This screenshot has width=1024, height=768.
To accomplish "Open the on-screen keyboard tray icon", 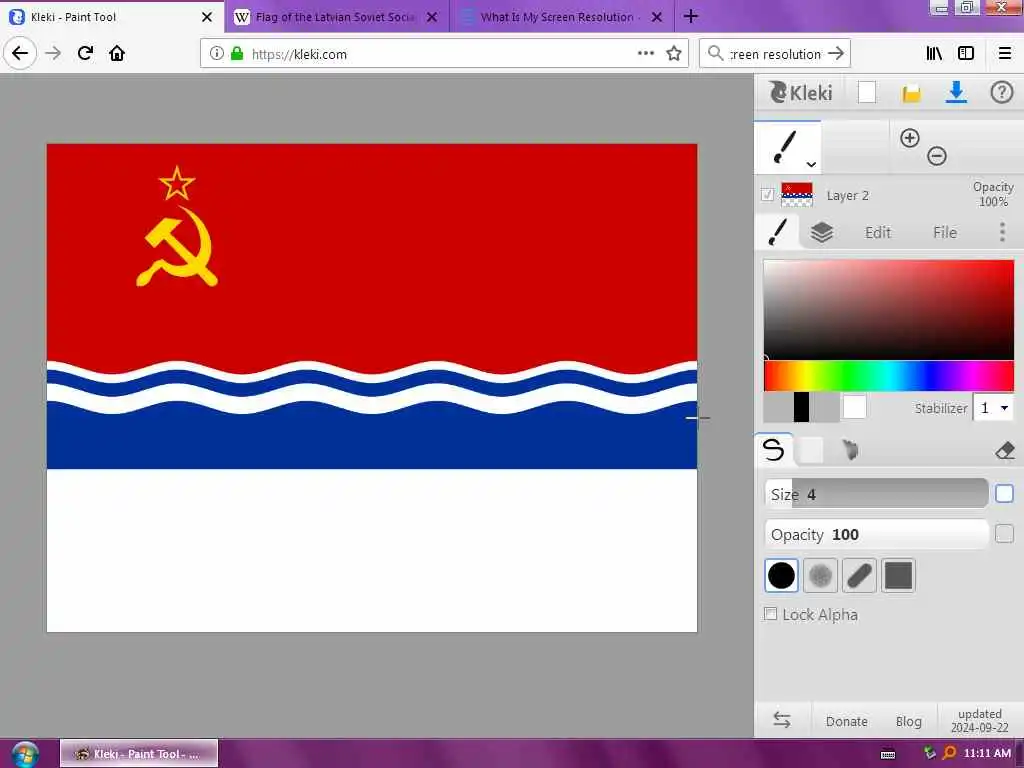I will 888,754.
